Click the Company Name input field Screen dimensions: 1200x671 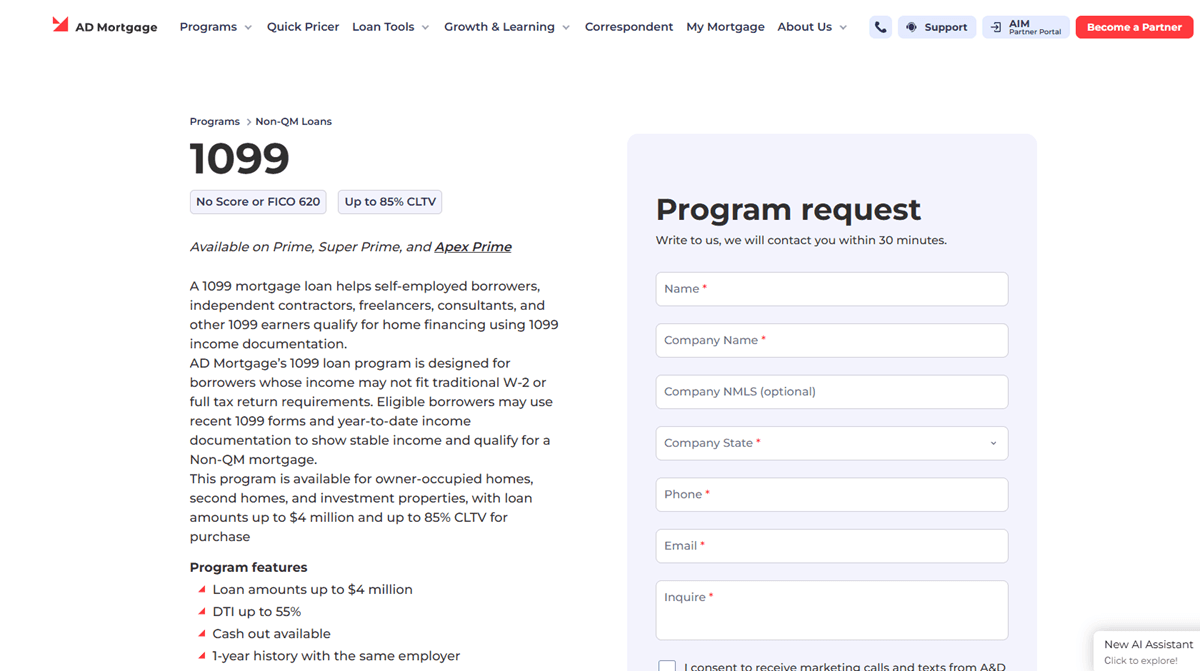[832, 340]
